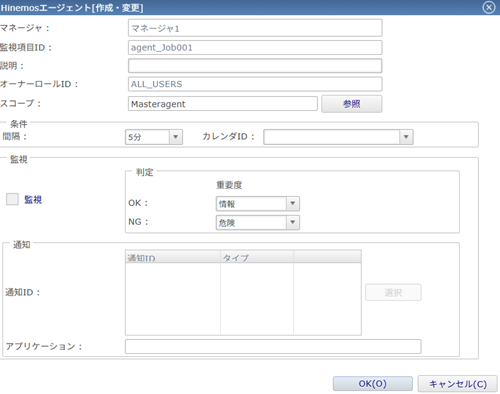Click the 監視項目ID input field
500x394 pixels.
(255, 47)
